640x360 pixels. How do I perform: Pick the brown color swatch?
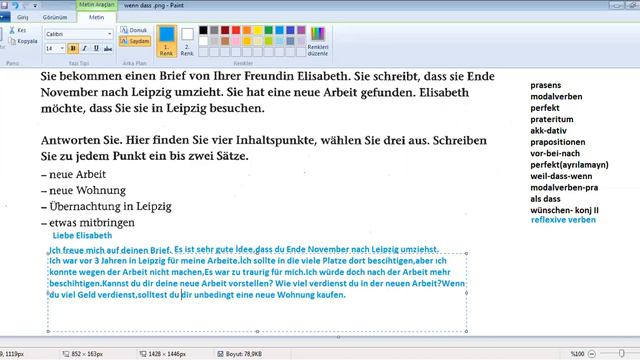[225, 41]
